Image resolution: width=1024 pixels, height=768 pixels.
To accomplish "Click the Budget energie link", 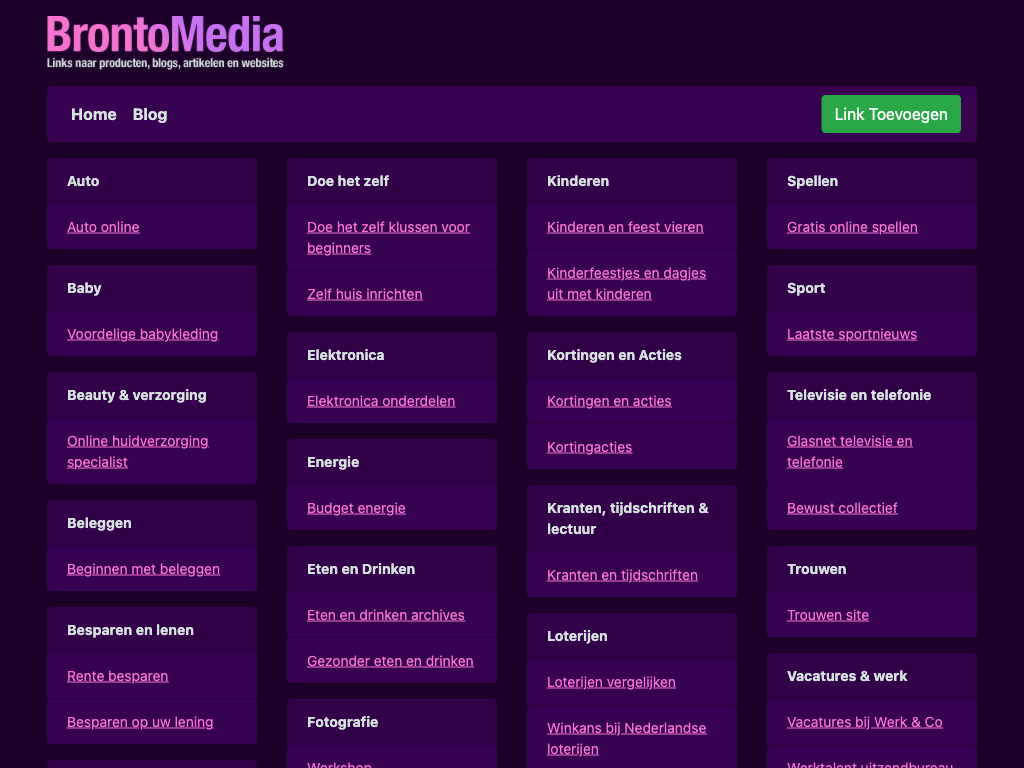I will tap(356, 508).
